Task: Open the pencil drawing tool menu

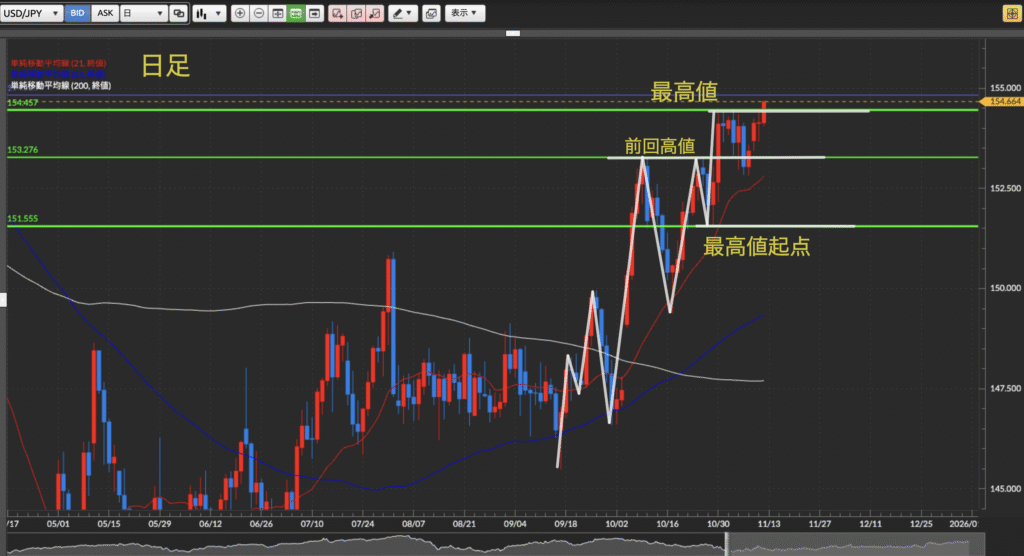Action: pyautogui.click(x=403, y=14)
